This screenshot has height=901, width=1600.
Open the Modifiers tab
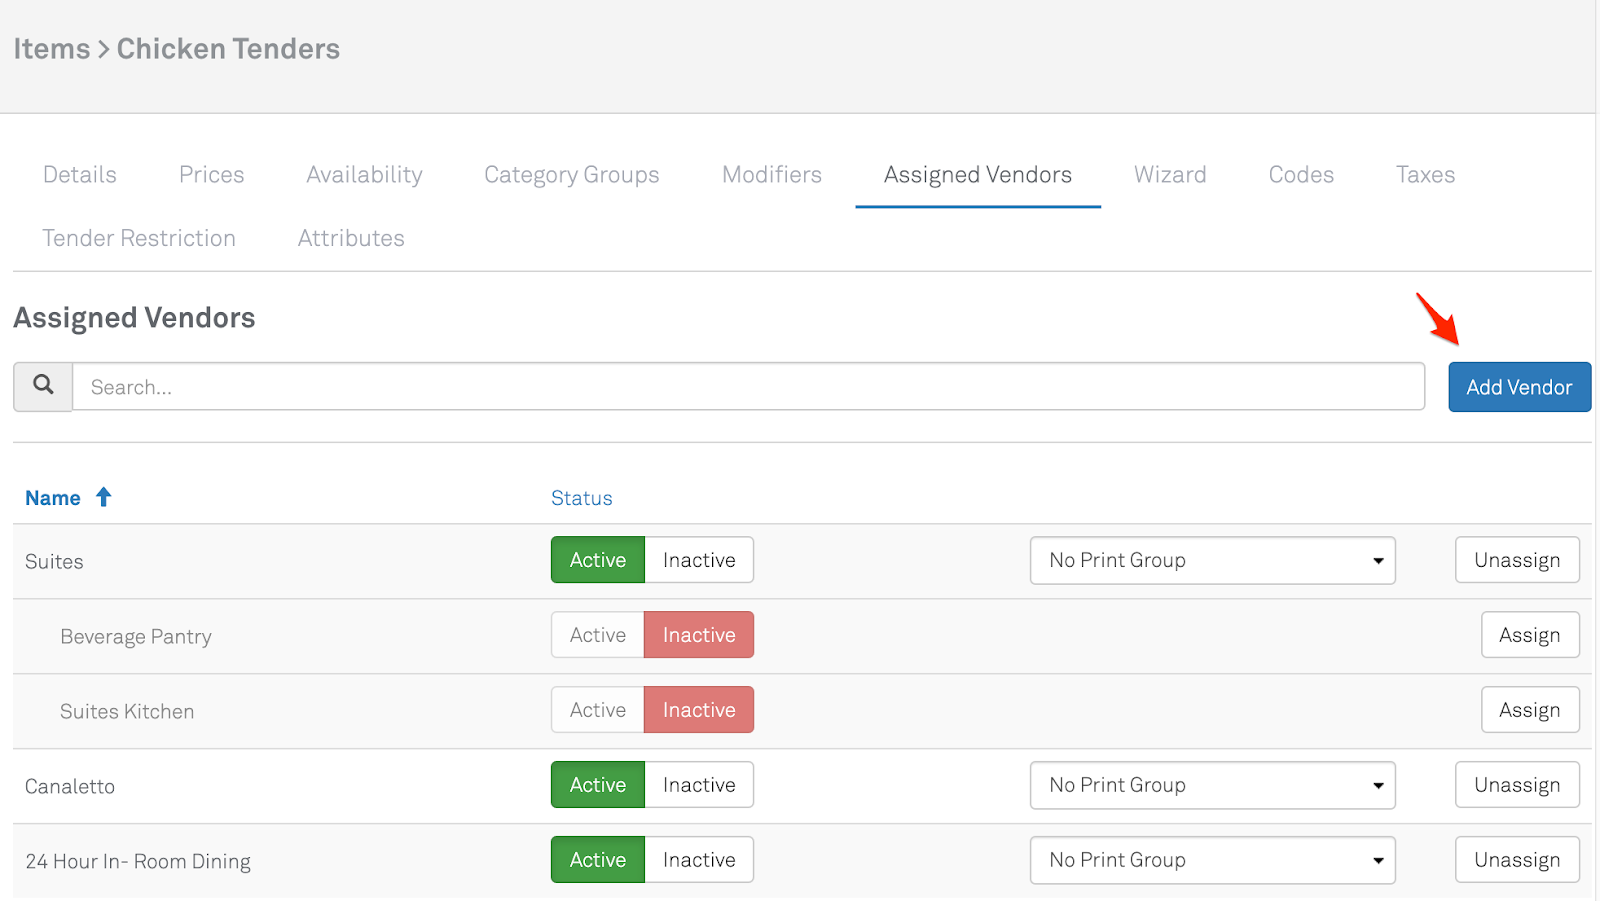(x=771, y=175)
